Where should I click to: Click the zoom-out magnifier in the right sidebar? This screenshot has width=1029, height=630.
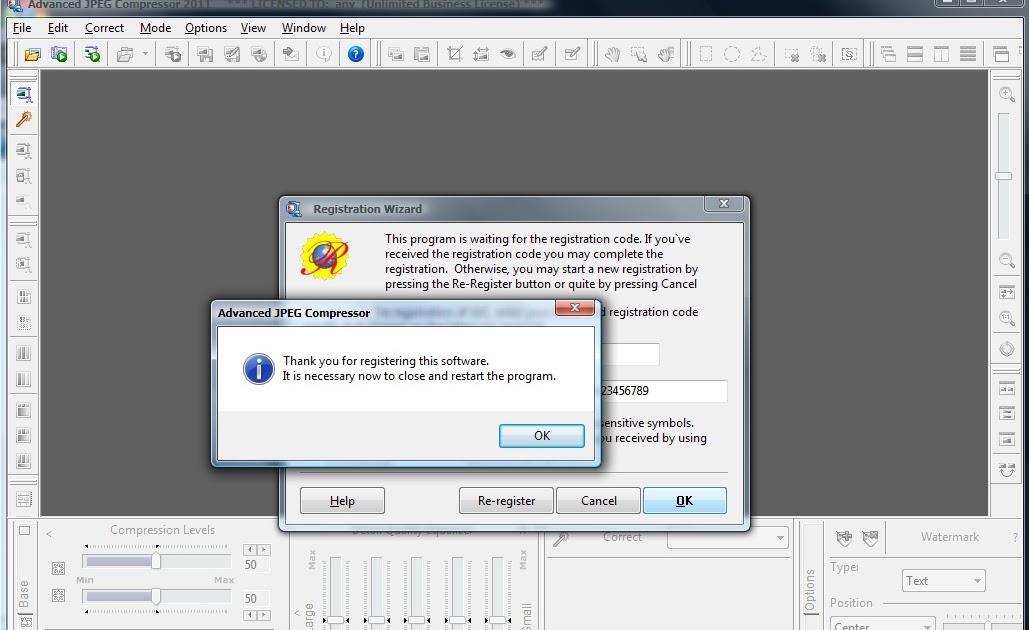point(1007,261)
